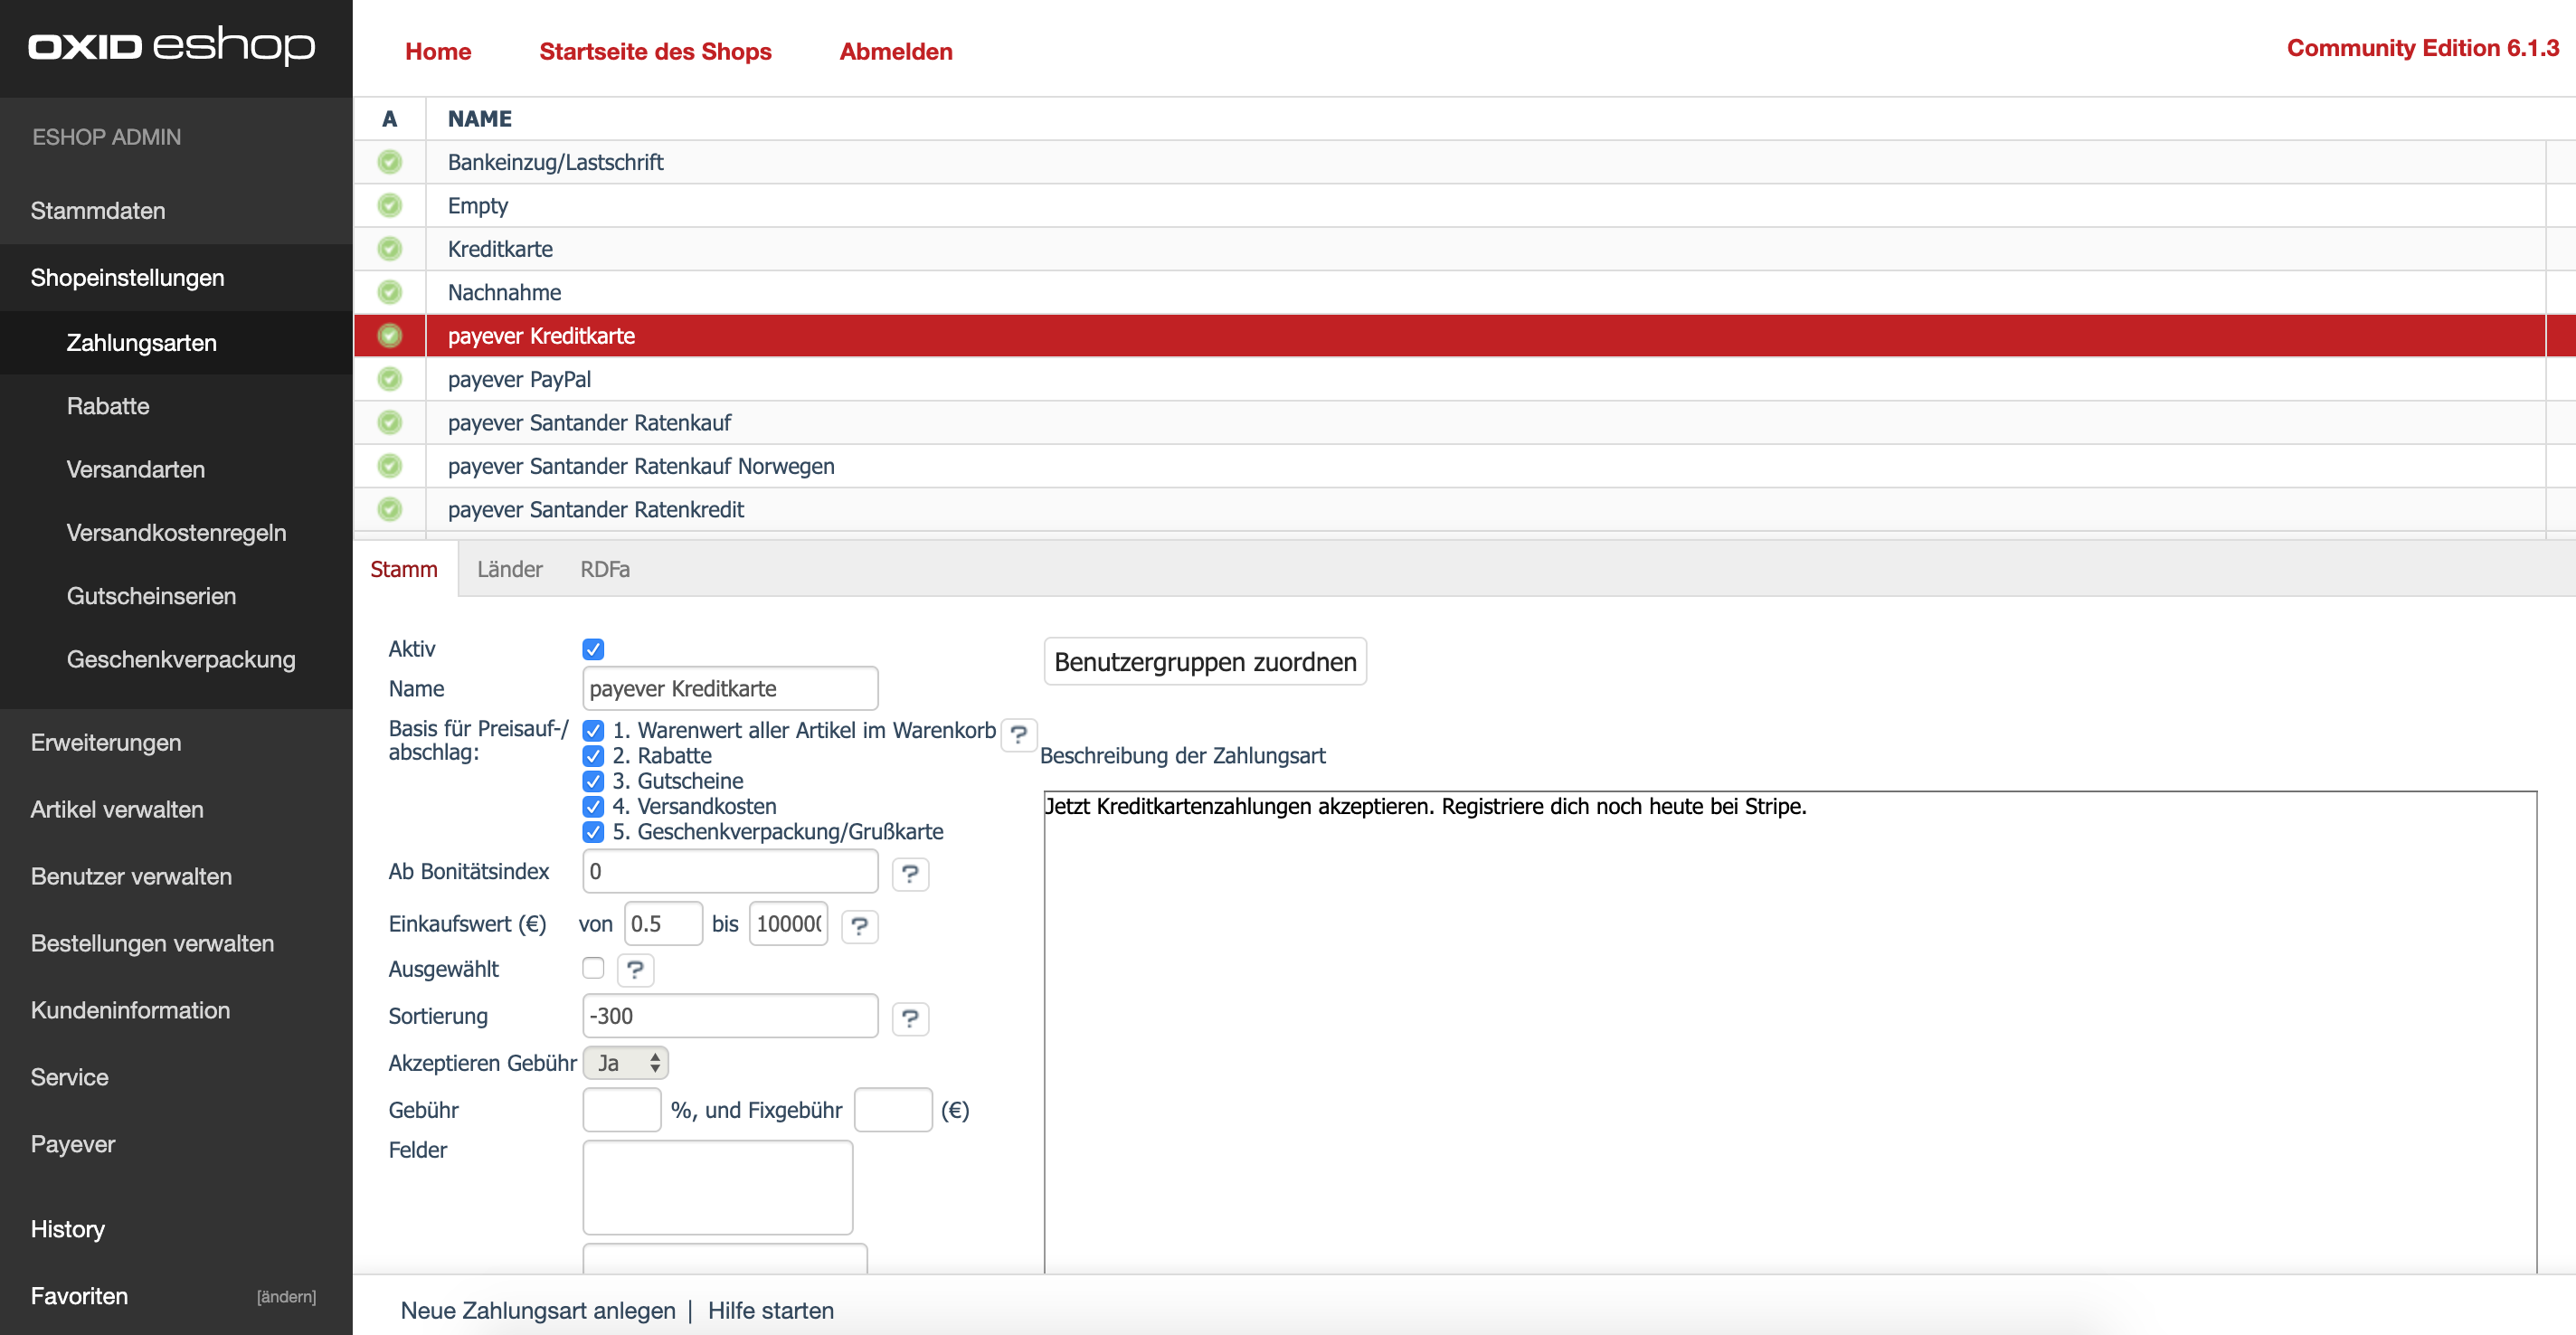Sort the list by NAME column header

[479, 119]
